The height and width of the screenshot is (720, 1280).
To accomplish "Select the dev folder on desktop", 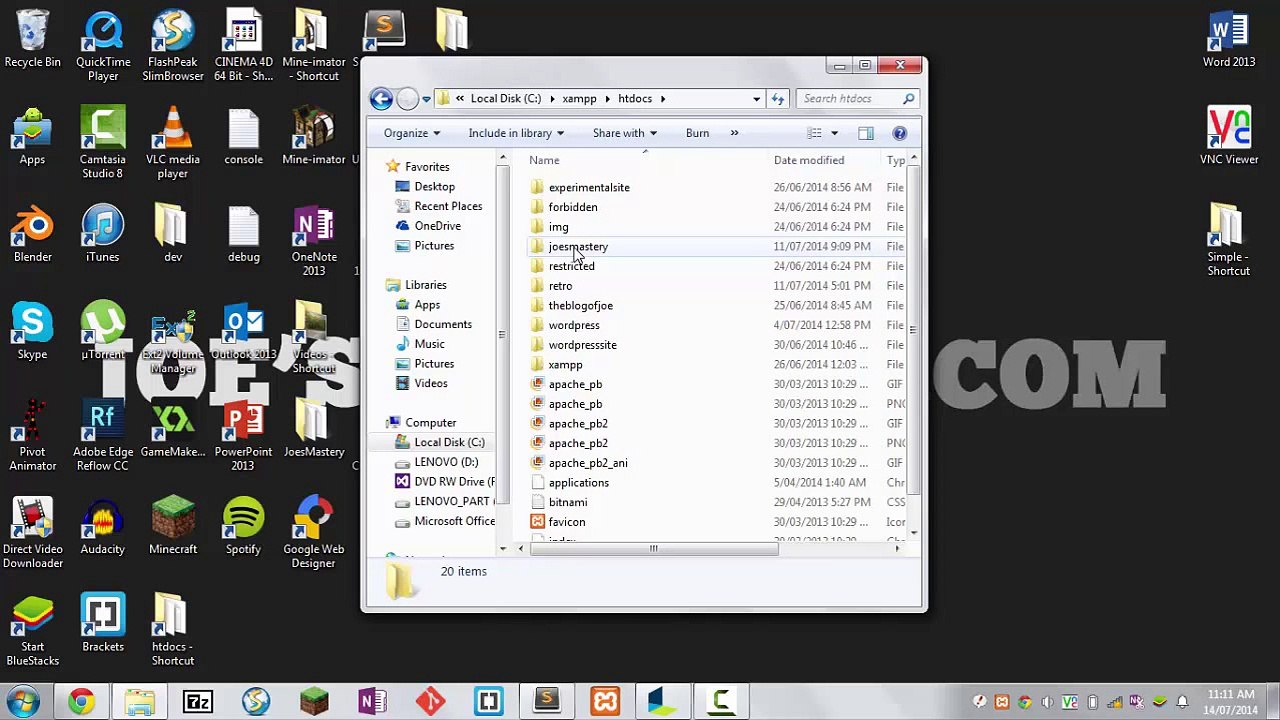I will [173, 235].
